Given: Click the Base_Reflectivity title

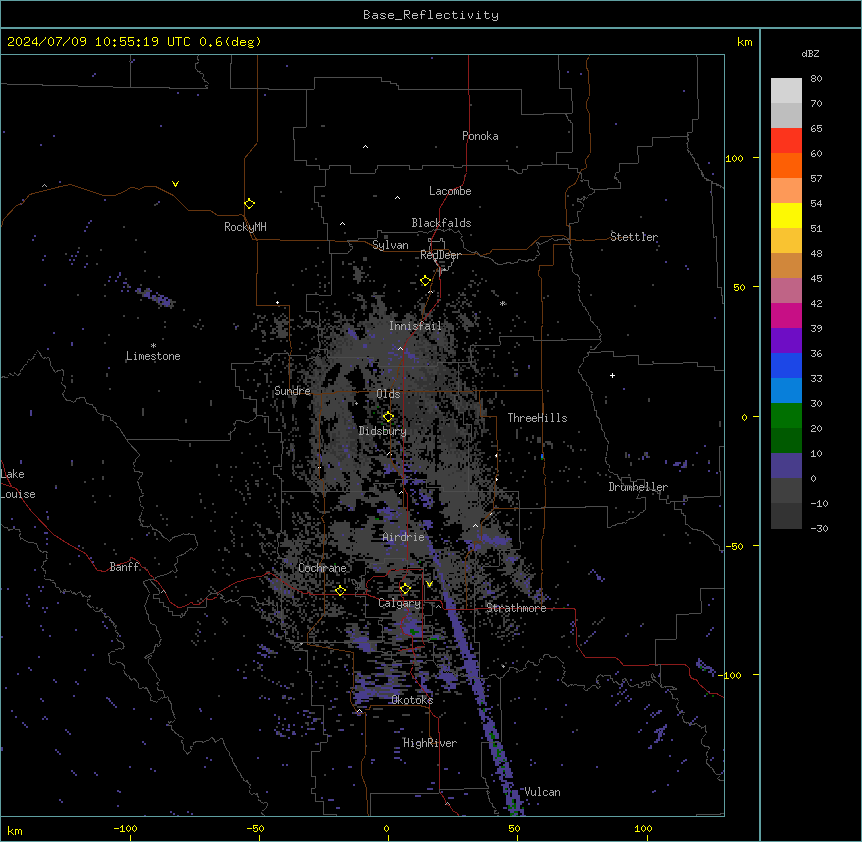Looking at the screenshot, I should 431,15.
